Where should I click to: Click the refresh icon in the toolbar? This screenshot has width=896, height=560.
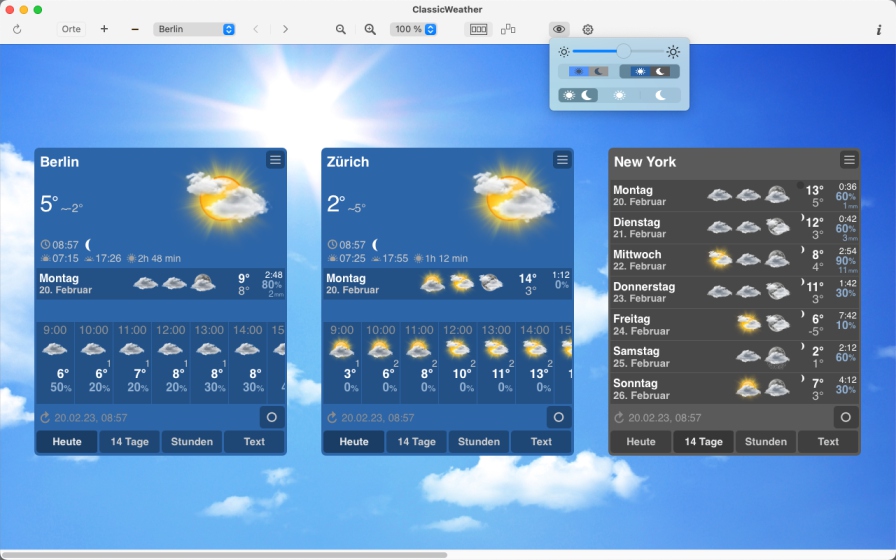coord(17,29)
